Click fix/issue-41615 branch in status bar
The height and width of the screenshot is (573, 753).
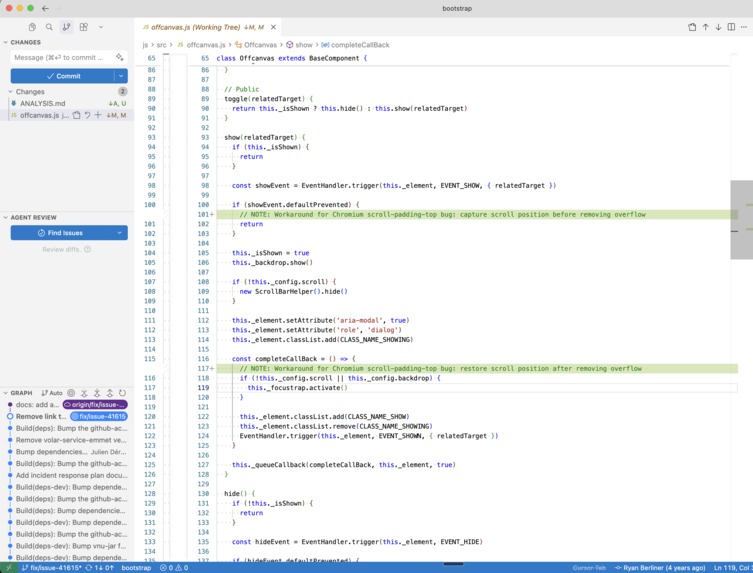pyautogui.click(x=51, y=568)
